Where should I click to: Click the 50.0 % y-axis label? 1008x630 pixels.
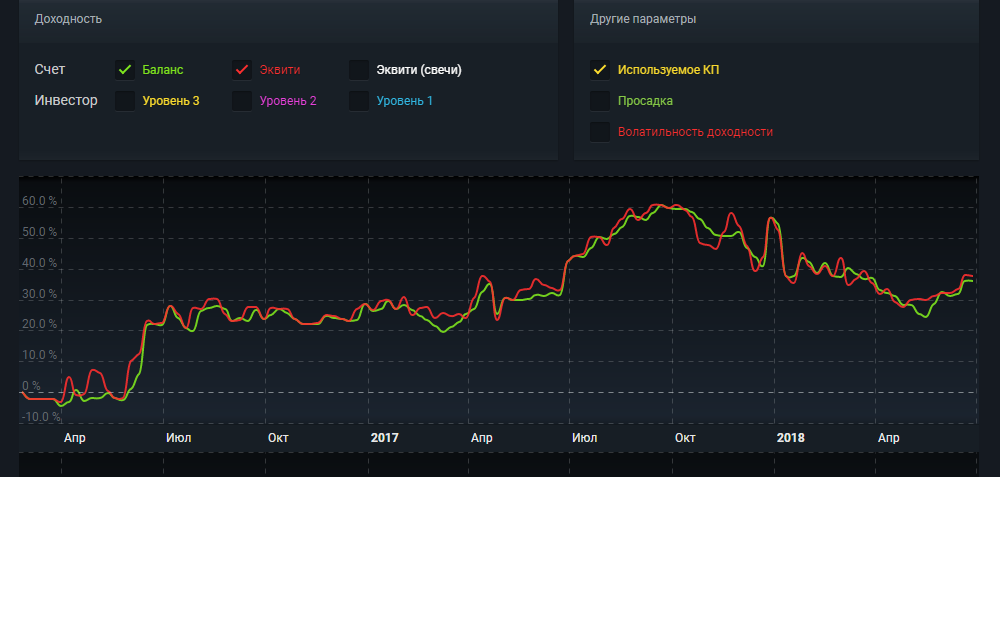click(40, 232)
